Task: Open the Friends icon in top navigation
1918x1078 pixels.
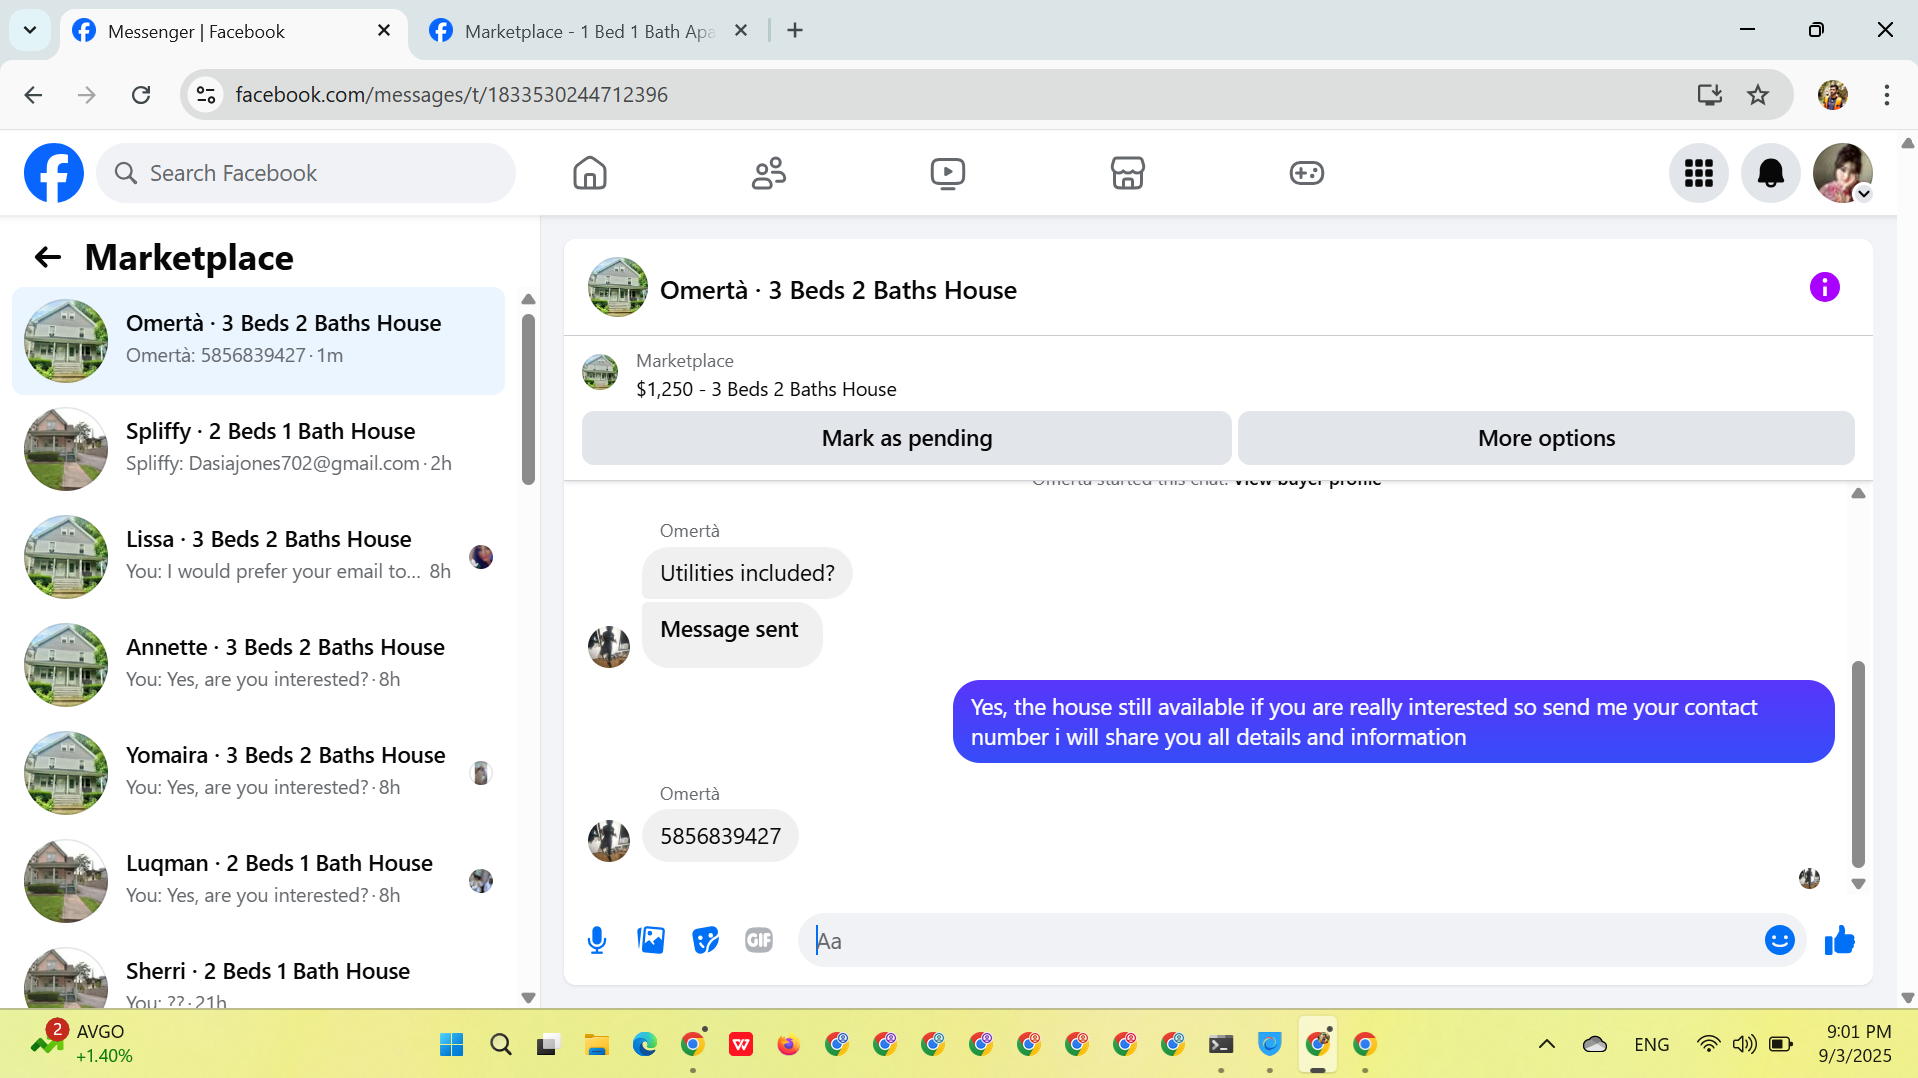Action: 769,173
